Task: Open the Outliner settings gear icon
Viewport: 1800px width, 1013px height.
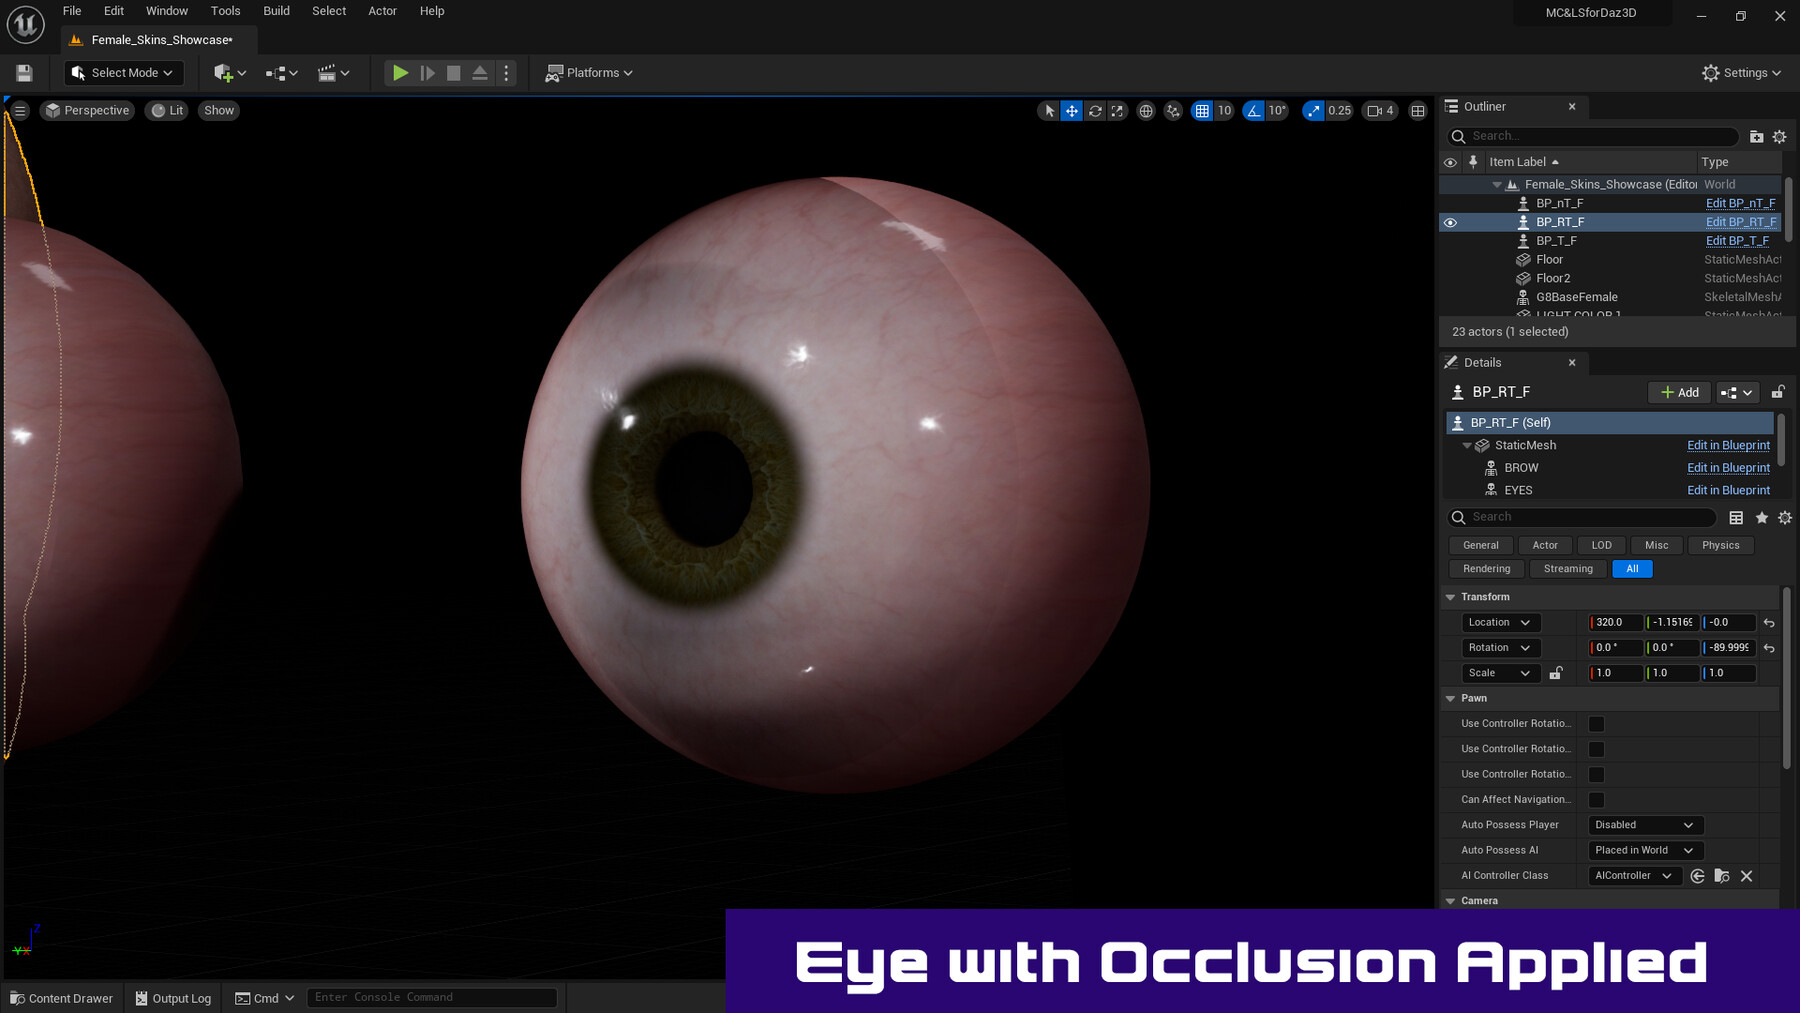Action: coord(1779,136)
